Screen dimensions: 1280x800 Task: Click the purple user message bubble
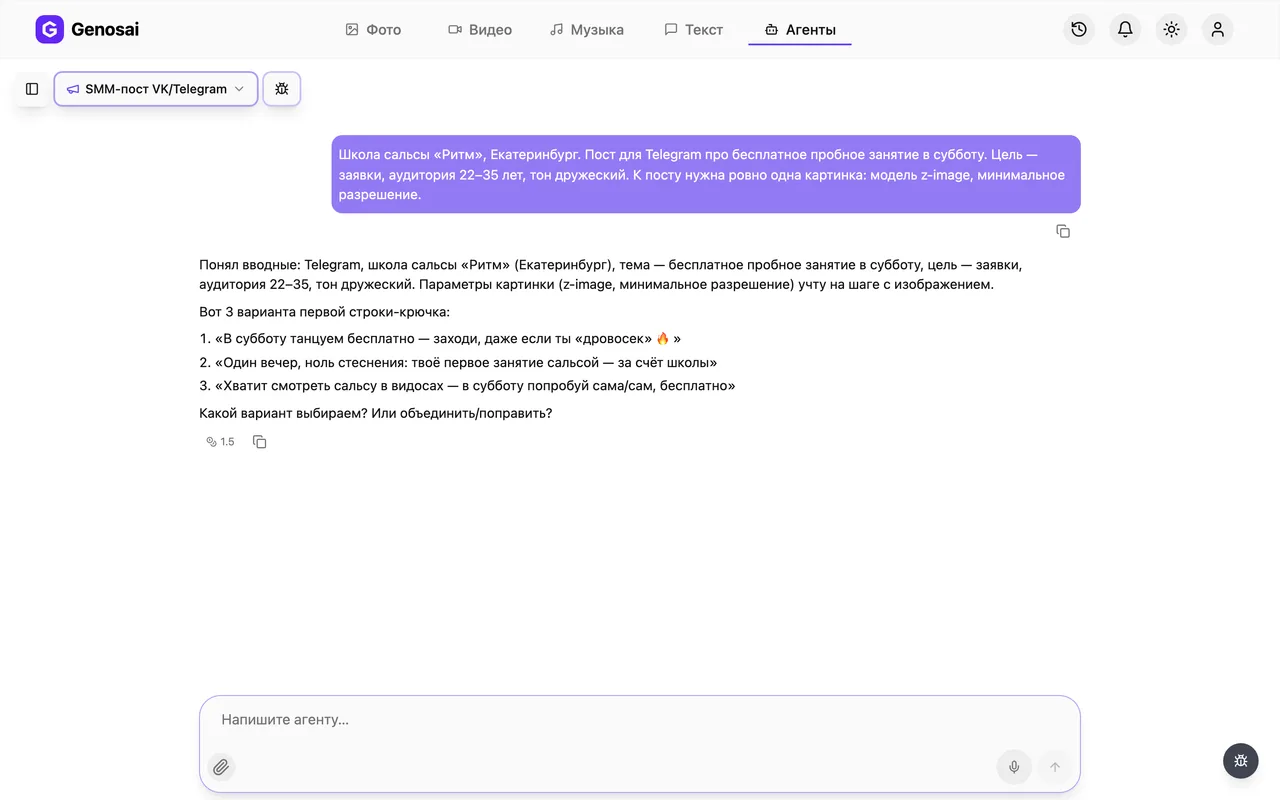(x=706, y=174)
